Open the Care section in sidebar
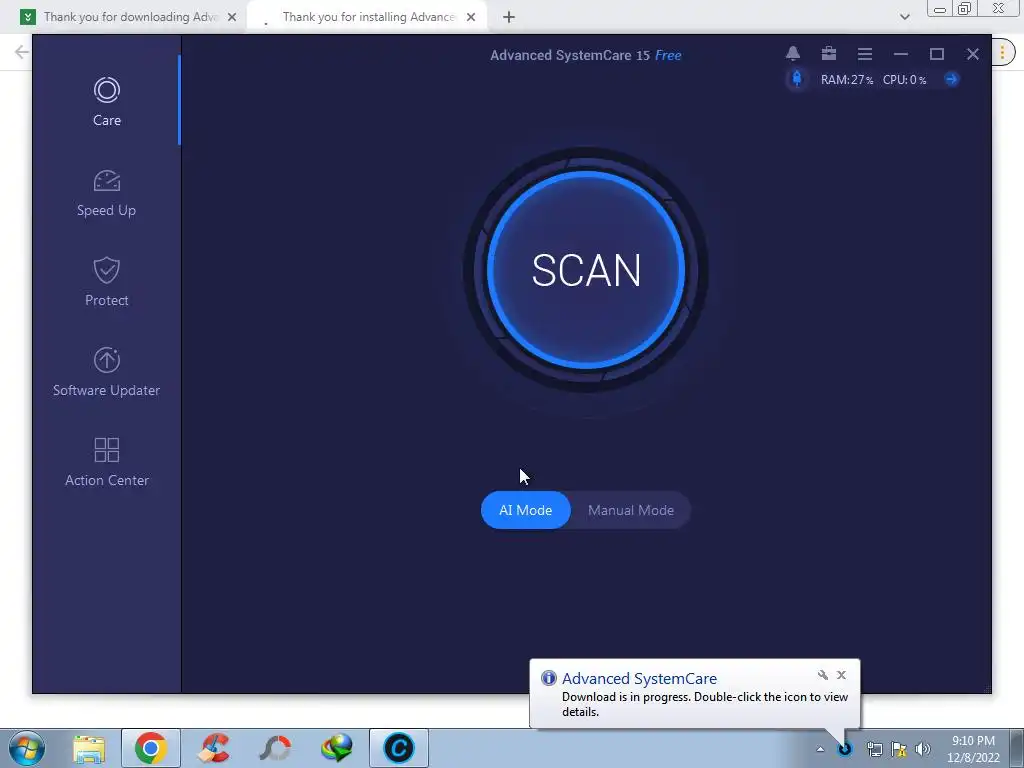 pyautogui.click(x=106, y=102)
